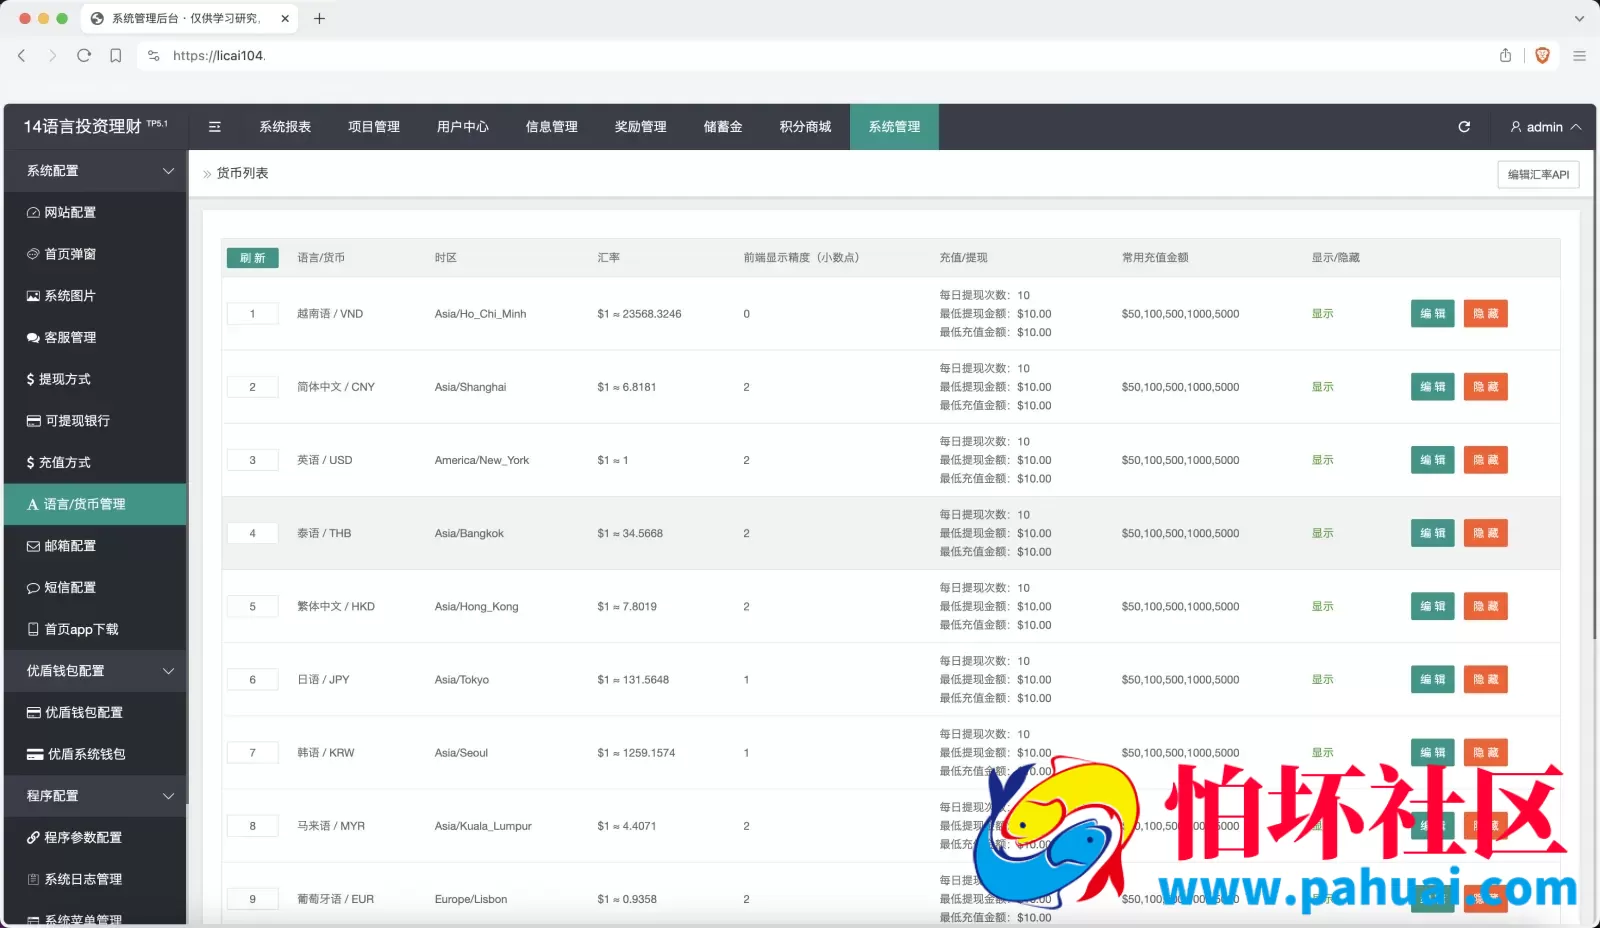Click sort order field of VND row
Viewport: 1600px width, 928px height.
point(253,314)
